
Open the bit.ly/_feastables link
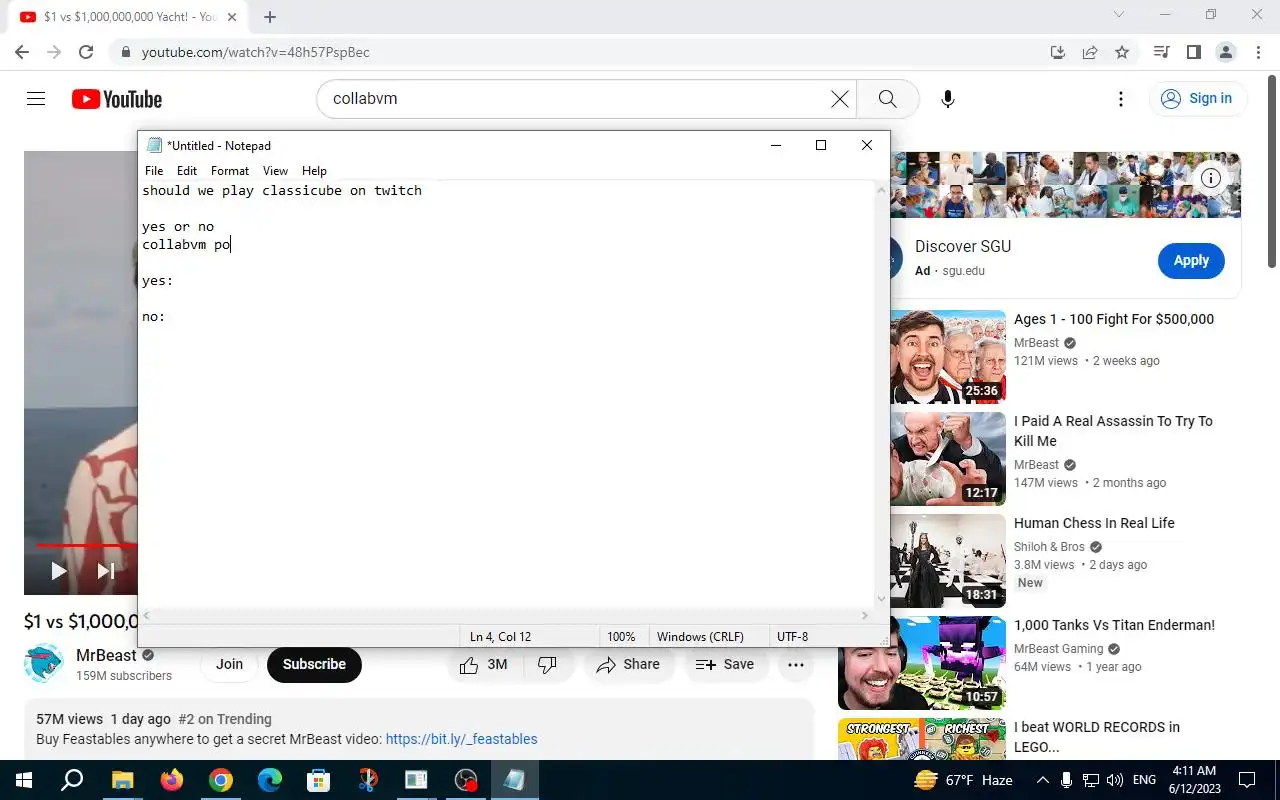click(461, 739)
